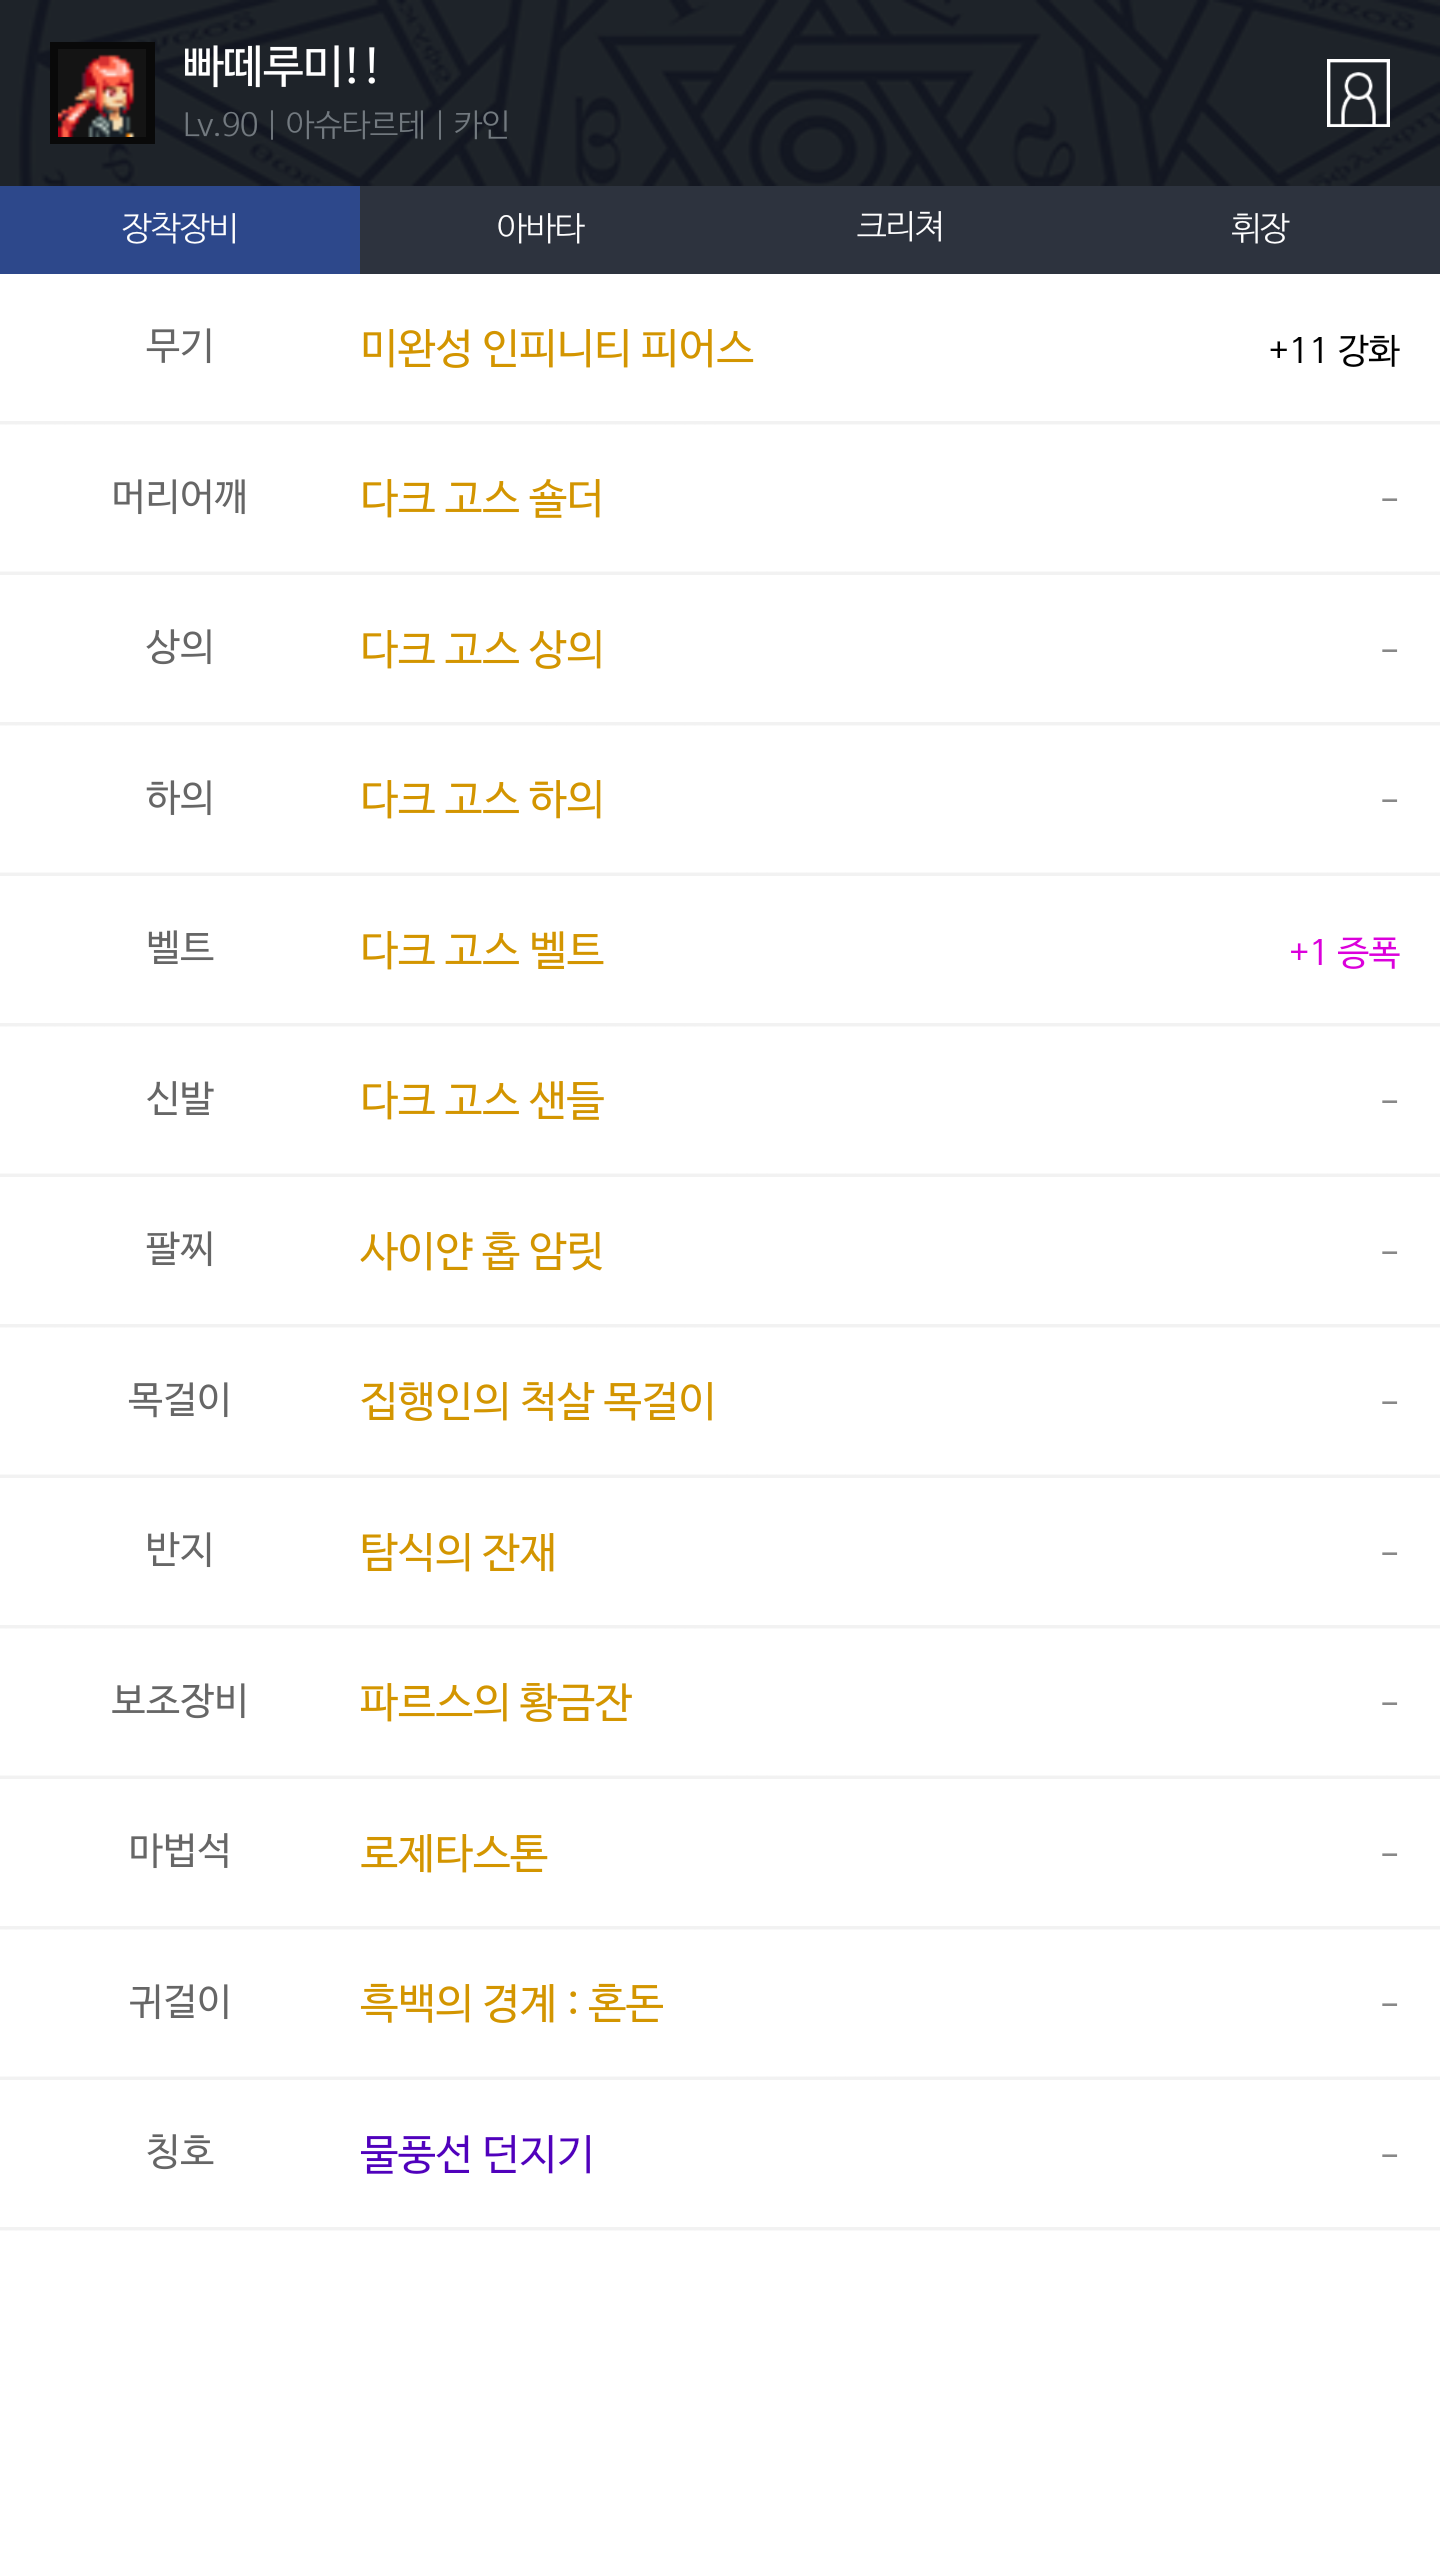Click the 다크 고스 숄더 item link
The width and height of the screenshot is (1440, 2560).
[x=481, y=498]
